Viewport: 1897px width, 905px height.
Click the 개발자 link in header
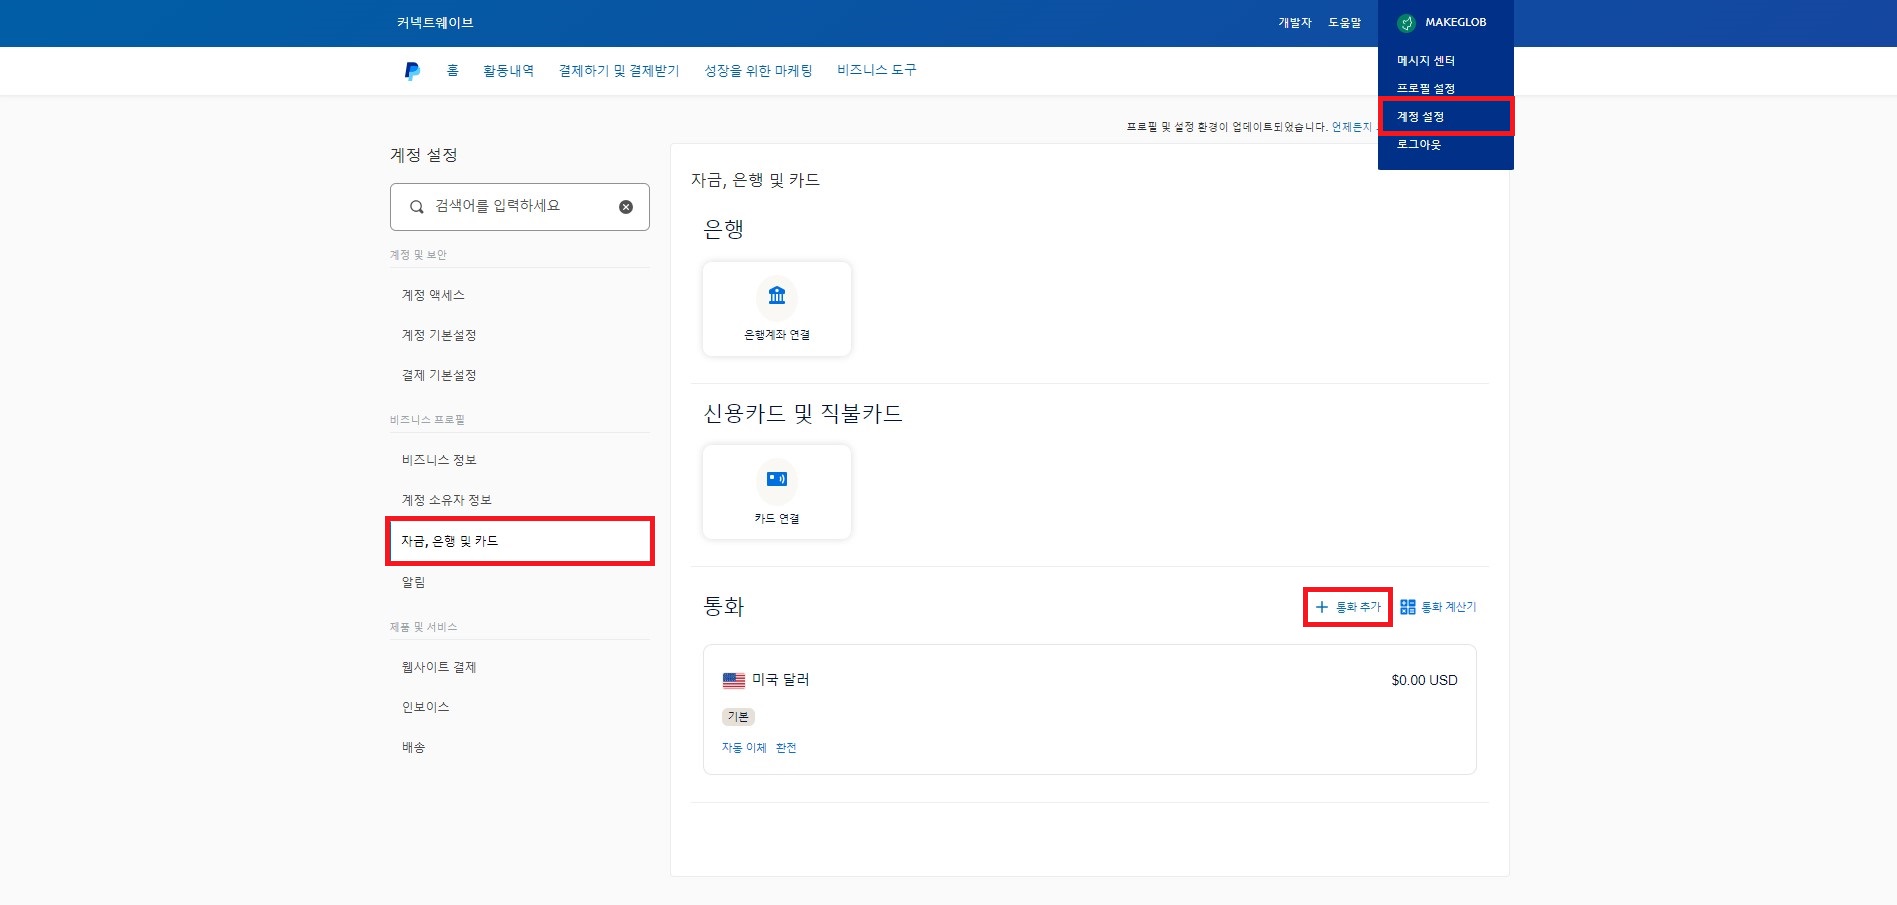[x=1294, y=23]
